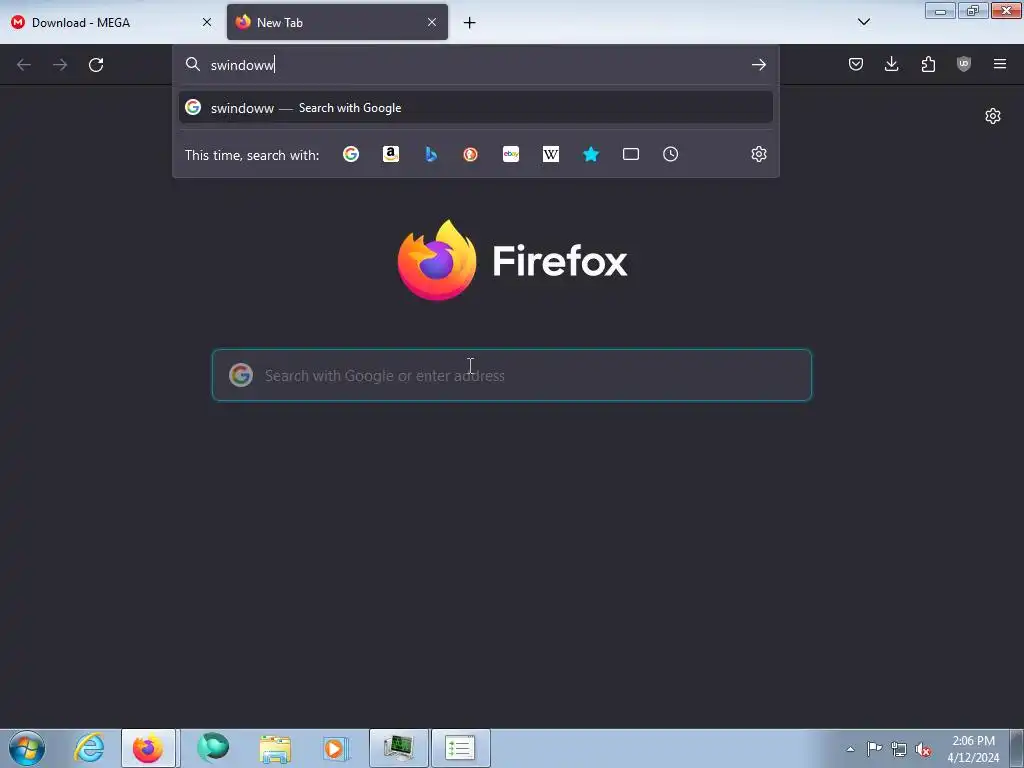Search this time with Amazon
The image size is (1024, 768).
pos(391,154)
